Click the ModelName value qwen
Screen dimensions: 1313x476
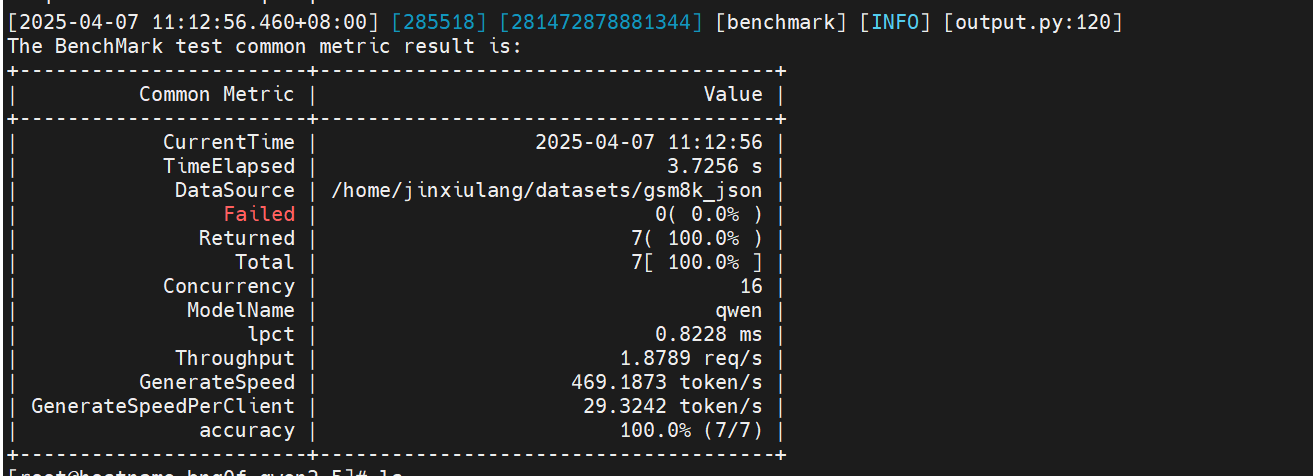pyautogui.click(x=739, y=310)
